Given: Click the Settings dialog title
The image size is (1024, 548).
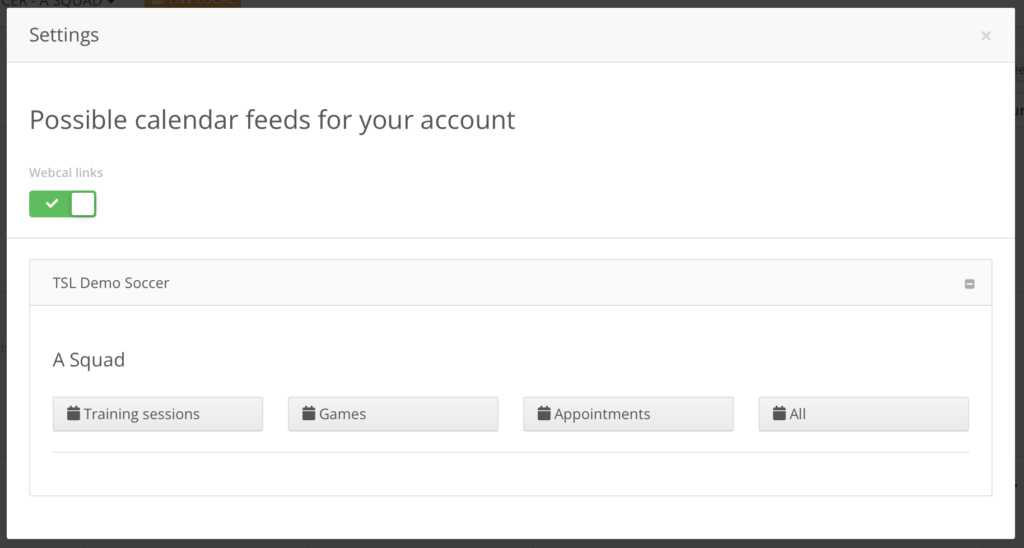Looking at the screenshot, I should click(64, 35).
